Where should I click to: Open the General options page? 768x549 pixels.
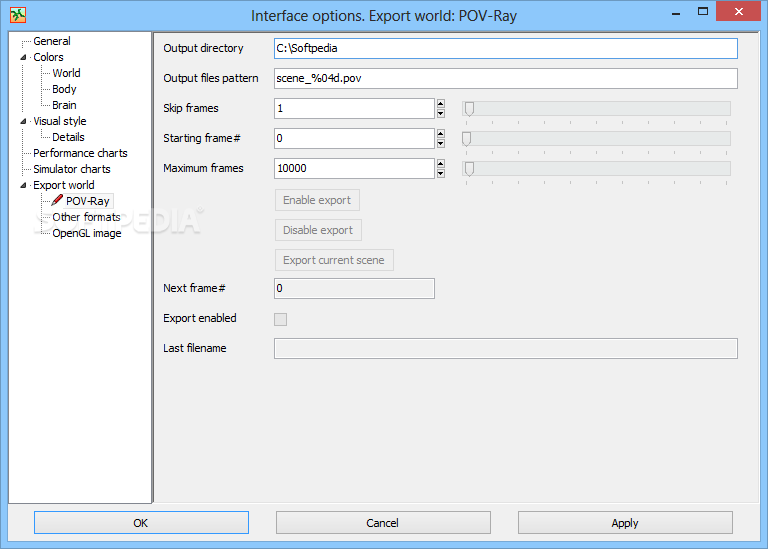(52, 41)
